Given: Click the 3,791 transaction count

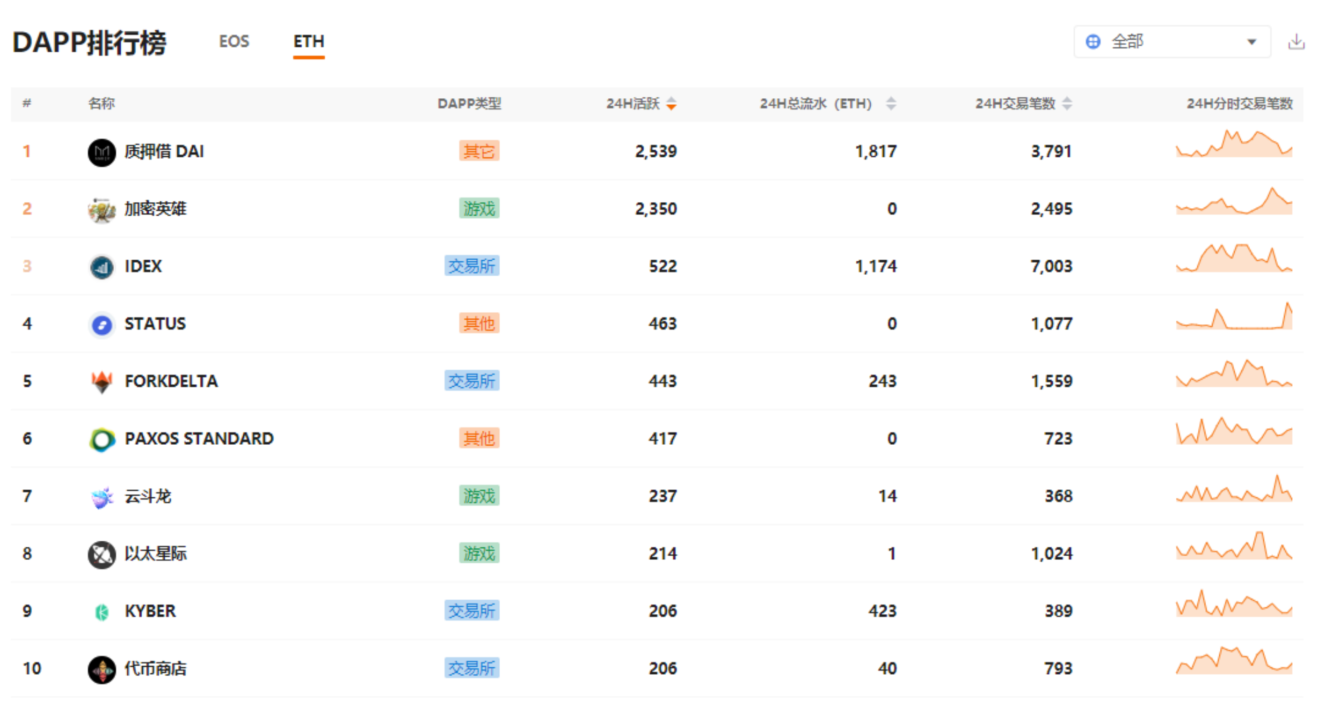Looking at the screenshot, I should (1052, 152).
